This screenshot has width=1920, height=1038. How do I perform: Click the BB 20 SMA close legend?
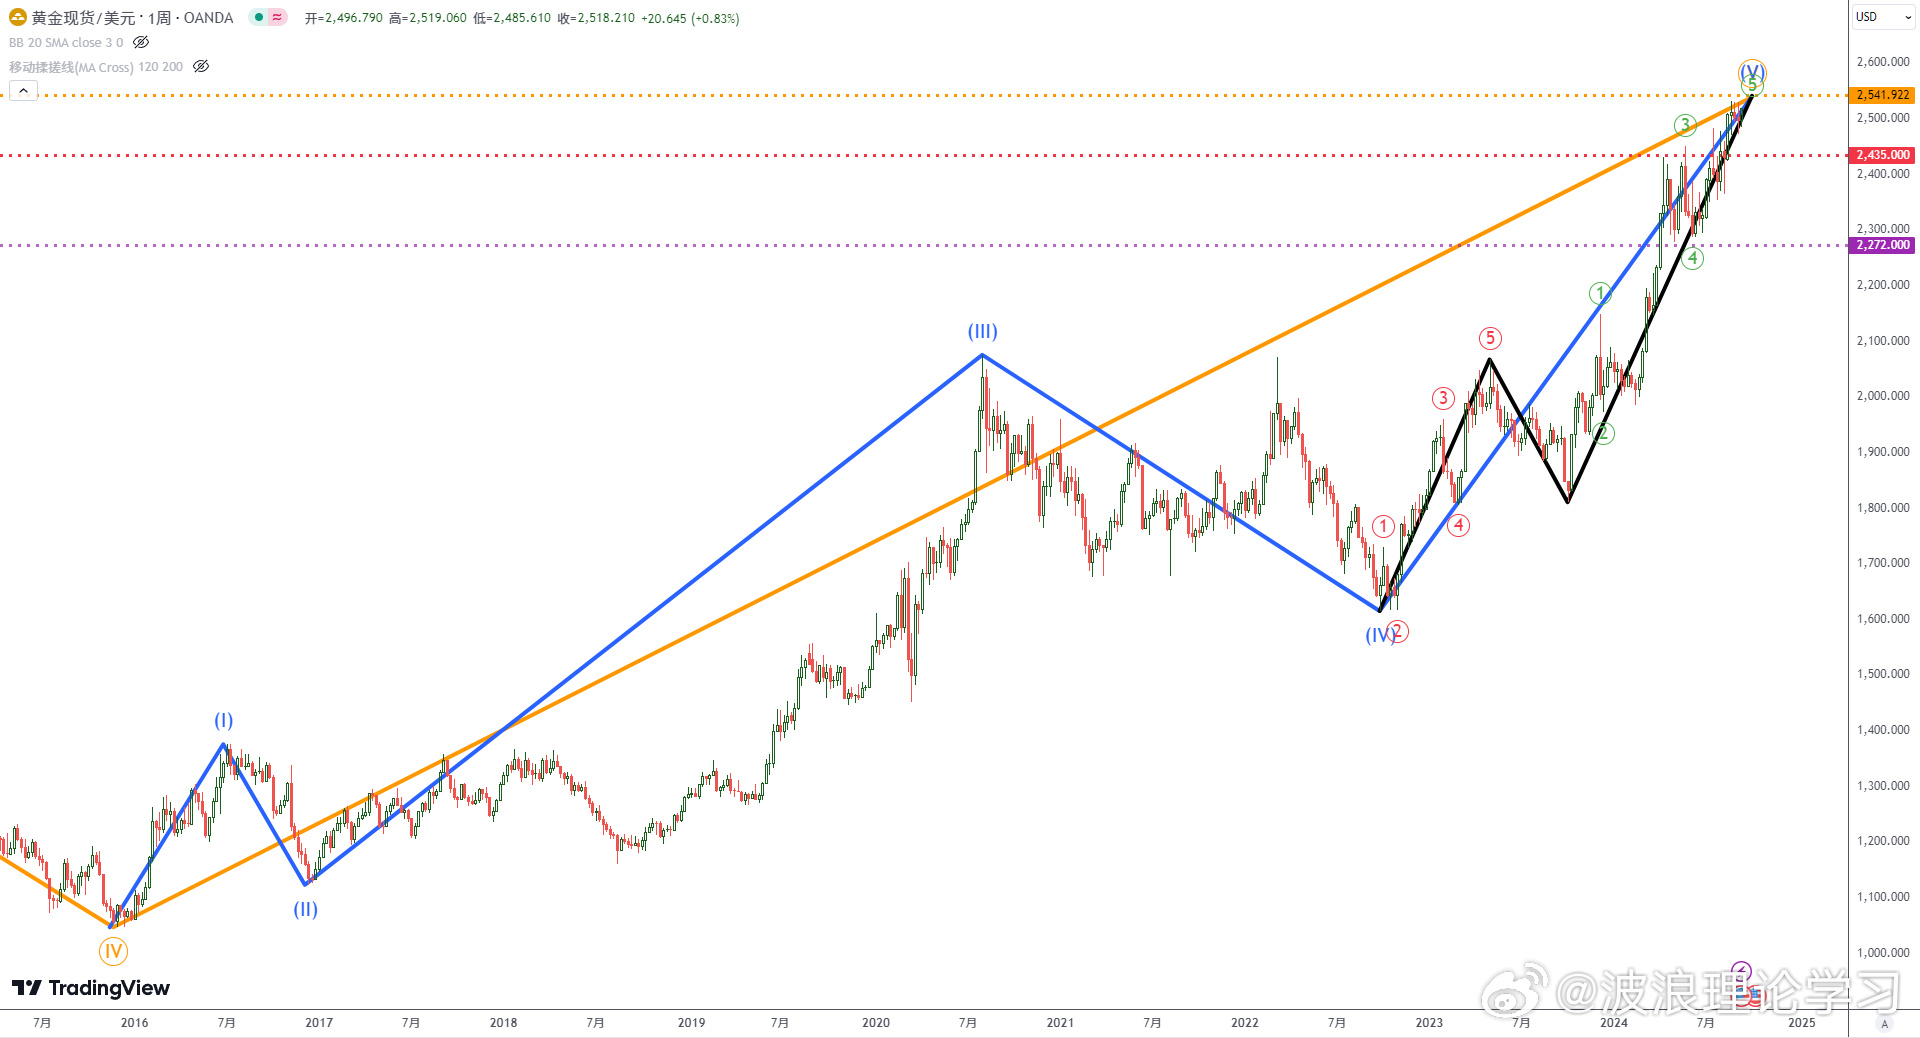tap(66, 42)
